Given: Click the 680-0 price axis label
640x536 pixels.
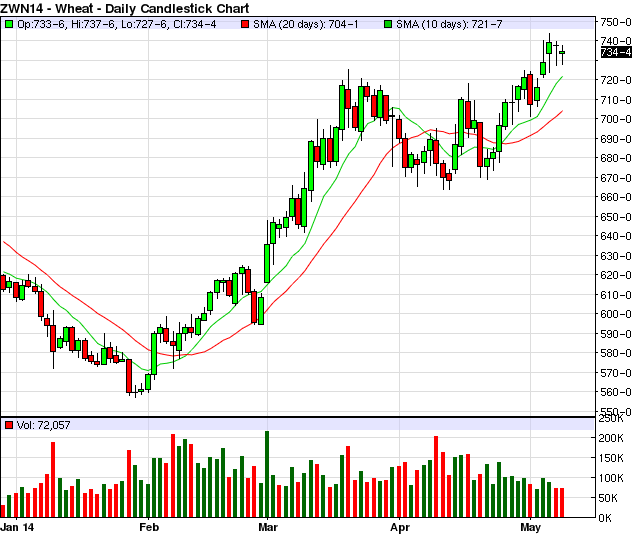Looking at the screenshot, I should (616, 158).
